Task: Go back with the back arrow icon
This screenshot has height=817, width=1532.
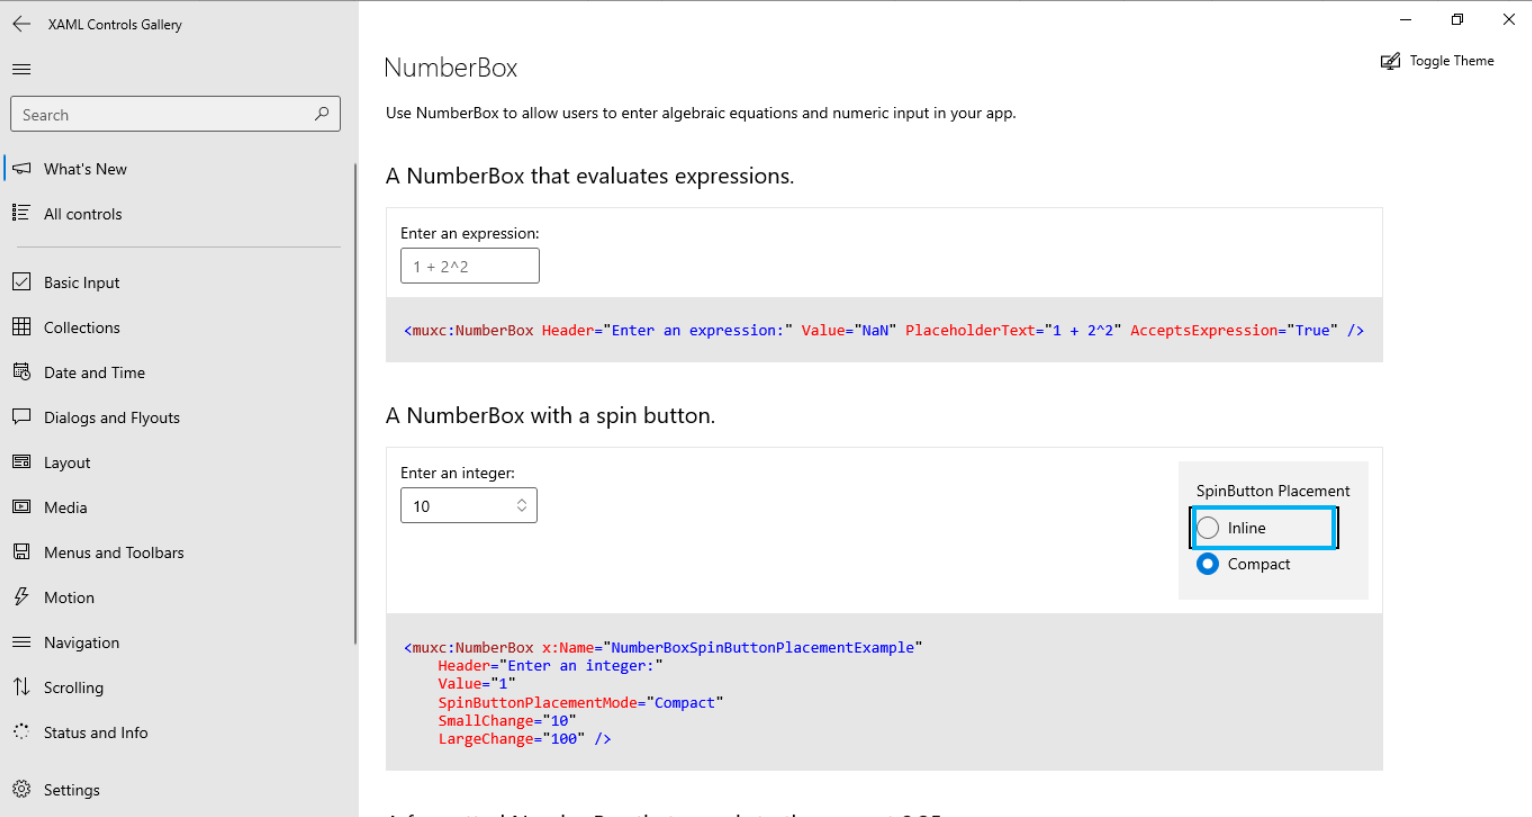Action: point(21,24)
